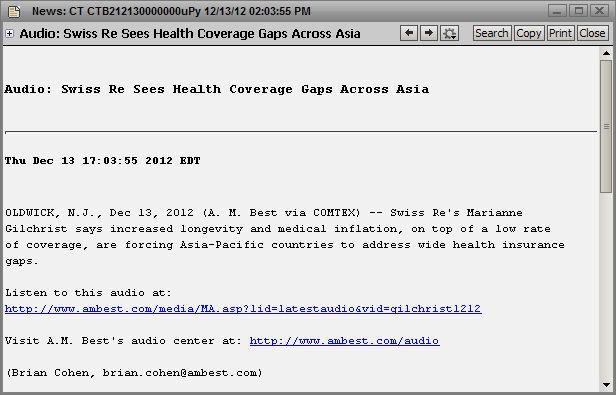Click the author line 'Brian Cohen, brian.cohen@ambest.com'
This screenshot has height=395, width=616.
tap(134, 373)
